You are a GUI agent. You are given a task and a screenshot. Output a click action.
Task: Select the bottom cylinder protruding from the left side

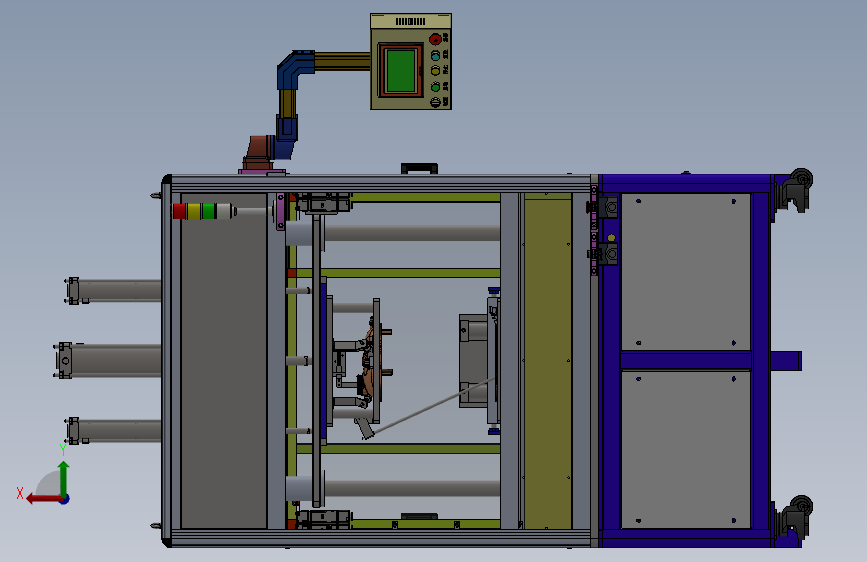[114, 430]
